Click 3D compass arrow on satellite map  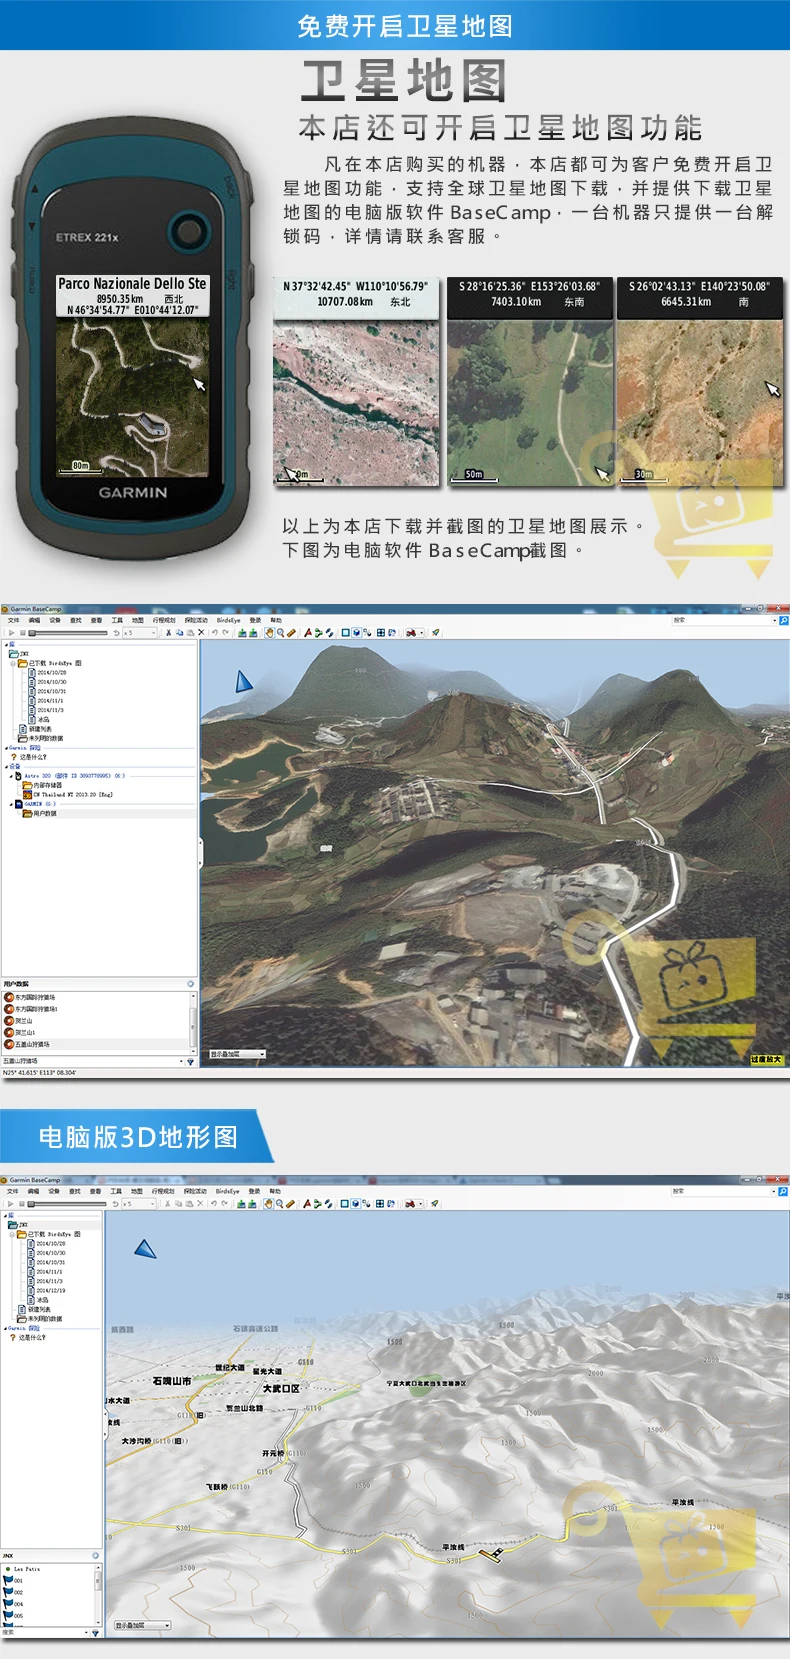click(x=244, y=682)
